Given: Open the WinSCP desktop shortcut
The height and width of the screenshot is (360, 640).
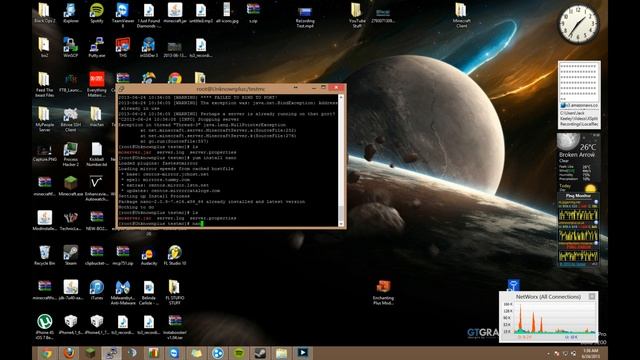Looking at the screenshot, I should pyautogui.click(x=71, y=47).
